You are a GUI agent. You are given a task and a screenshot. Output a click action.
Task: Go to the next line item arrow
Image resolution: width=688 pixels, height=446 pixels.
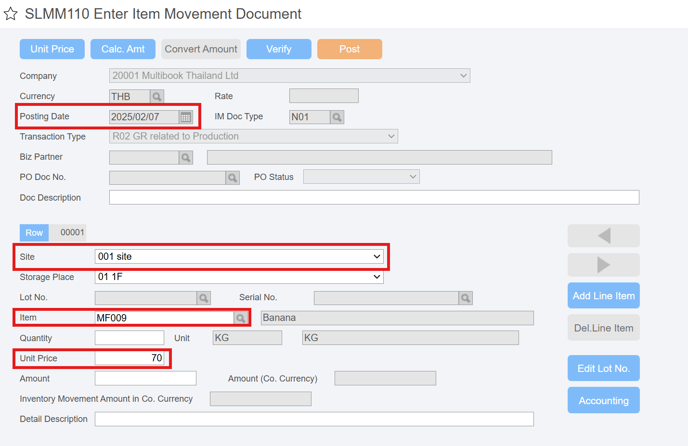(x=603, y=265)
